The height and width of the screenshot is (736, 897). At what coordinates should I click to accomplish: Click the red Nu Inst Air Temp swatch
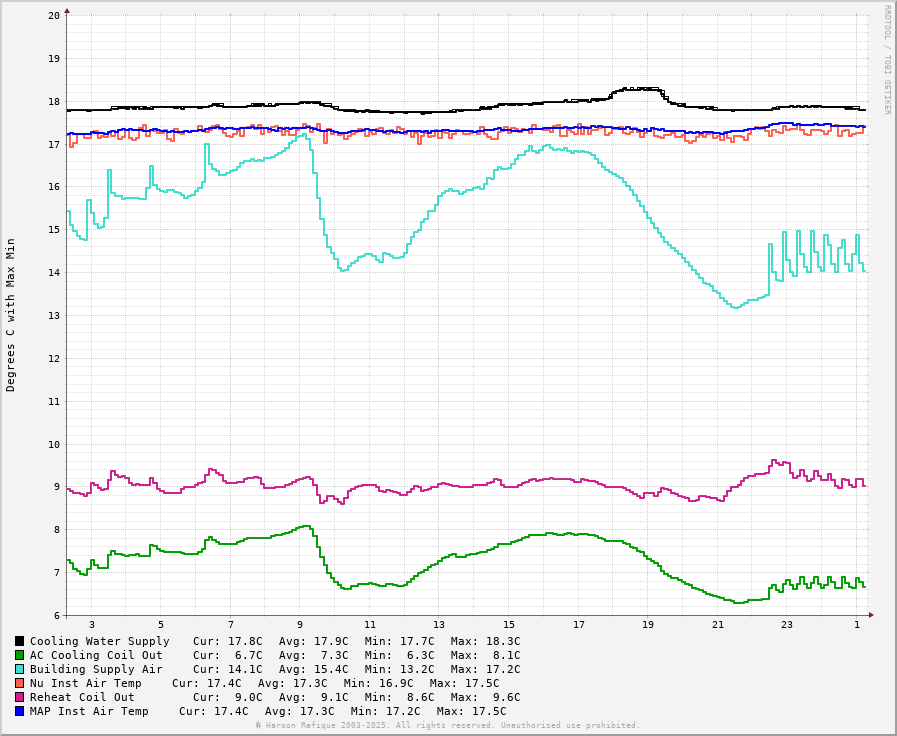20,683
